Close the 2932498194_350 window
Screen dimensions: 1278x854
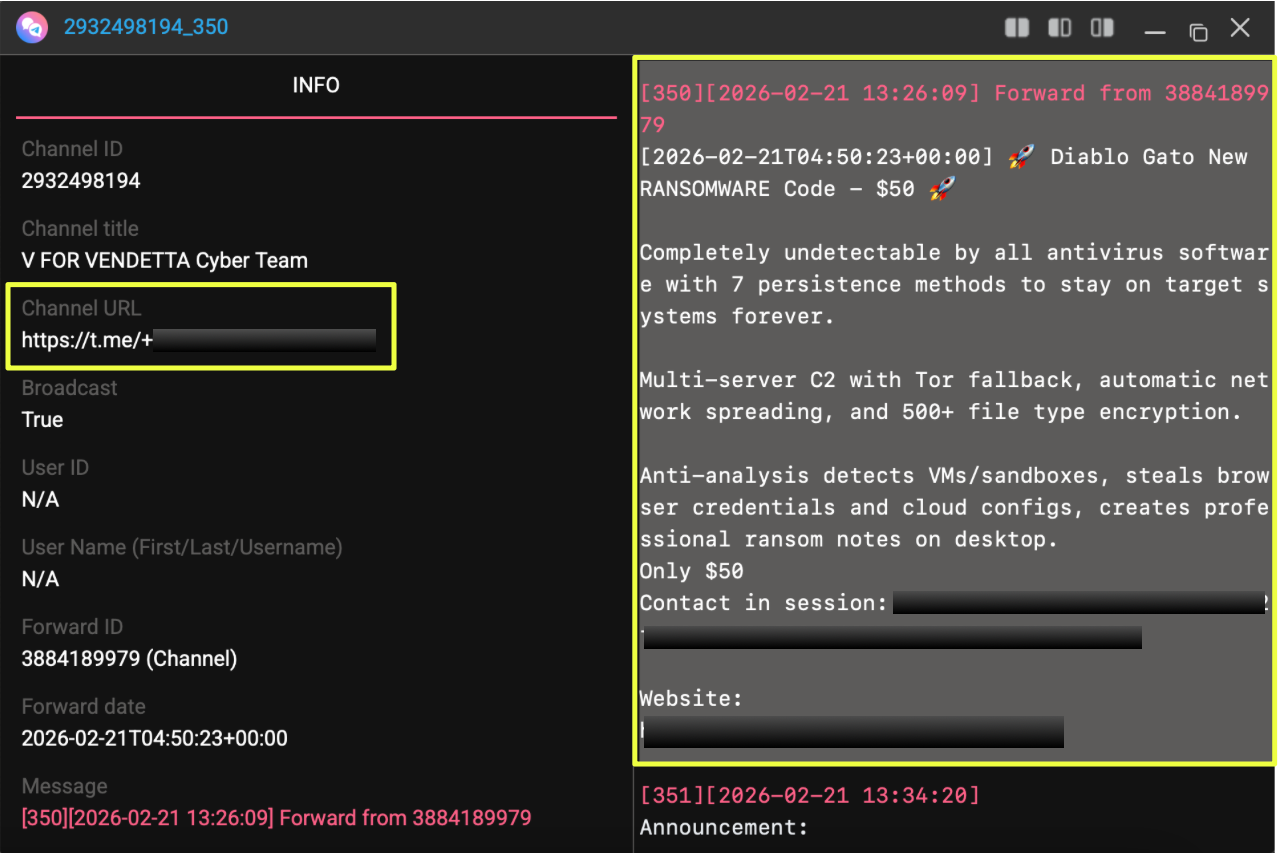(x=1240, y=28)
